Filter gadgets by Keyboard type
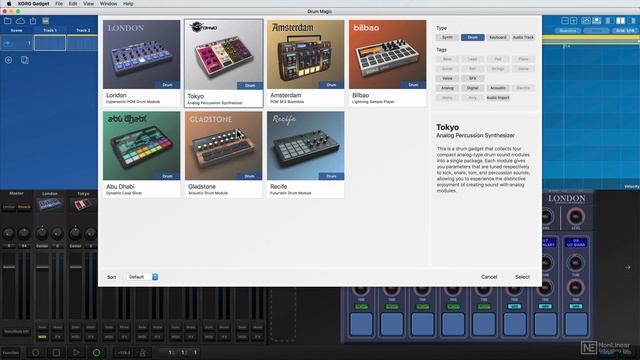The width and height of the screenshot is (640, 360). click(498, 37)
